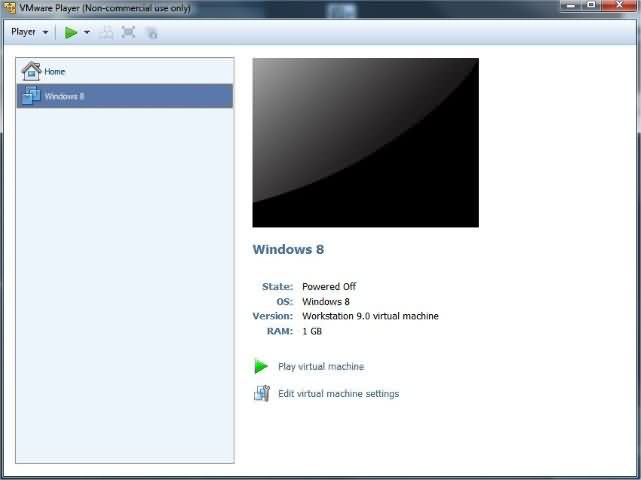Image resolution: width=641 pixels, height=480 pixels.
Task: Click the 1 GB RAM value
Action: pyautogui.click(x=312, y=331)
